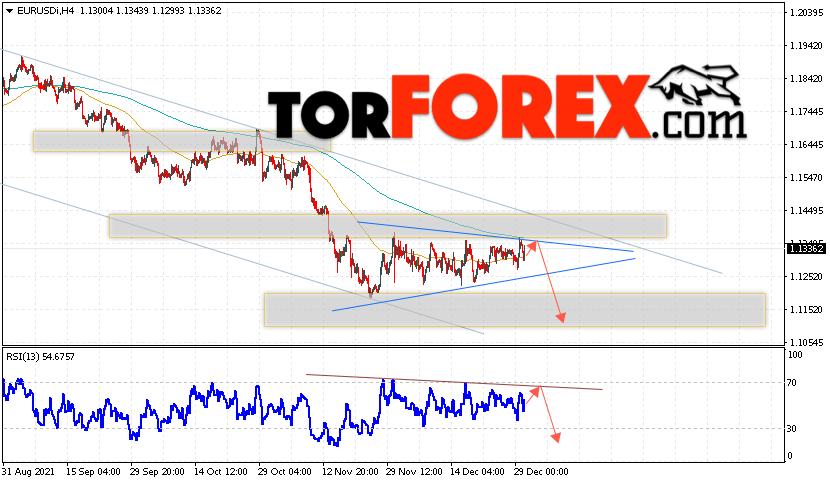Select the 14 Oct 12:00 date label
This screenshot has width=830, height=483.
click(x=221, y=471)
